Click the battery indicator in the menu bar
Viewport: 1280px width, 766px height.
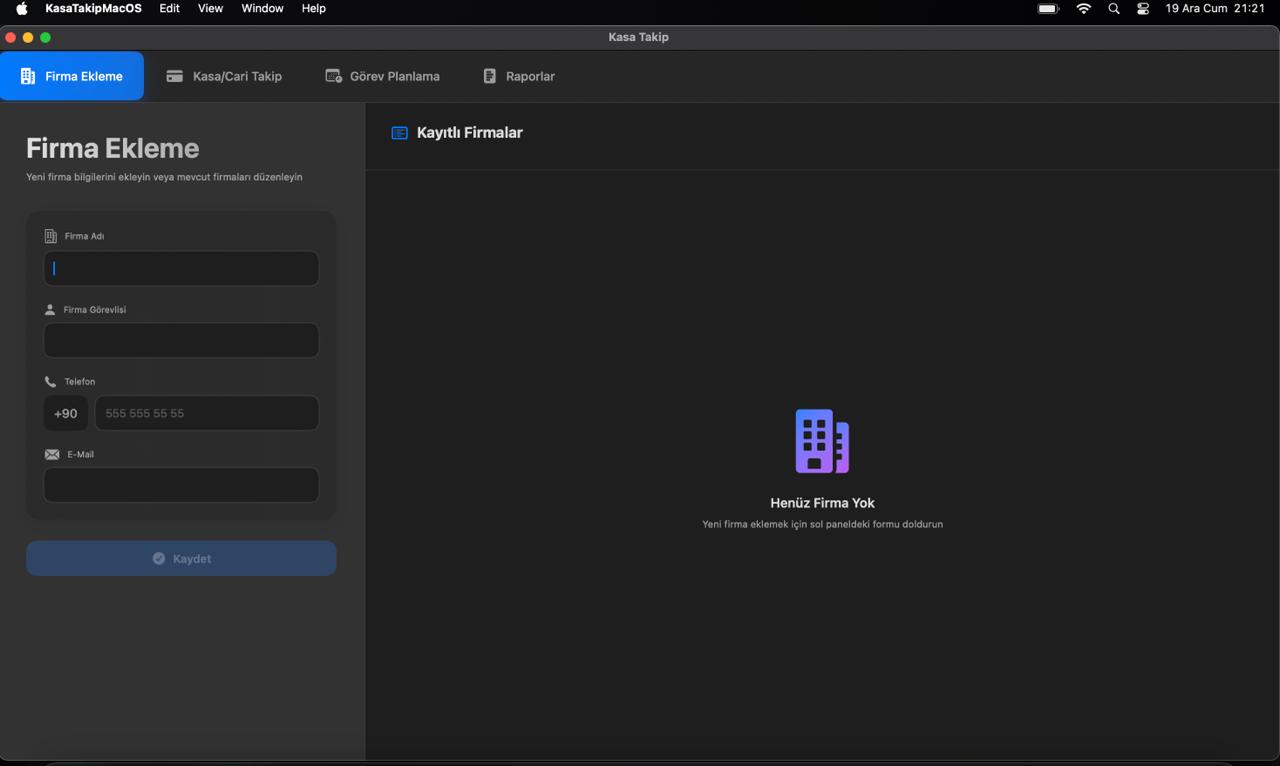(x=1047, y=9)
